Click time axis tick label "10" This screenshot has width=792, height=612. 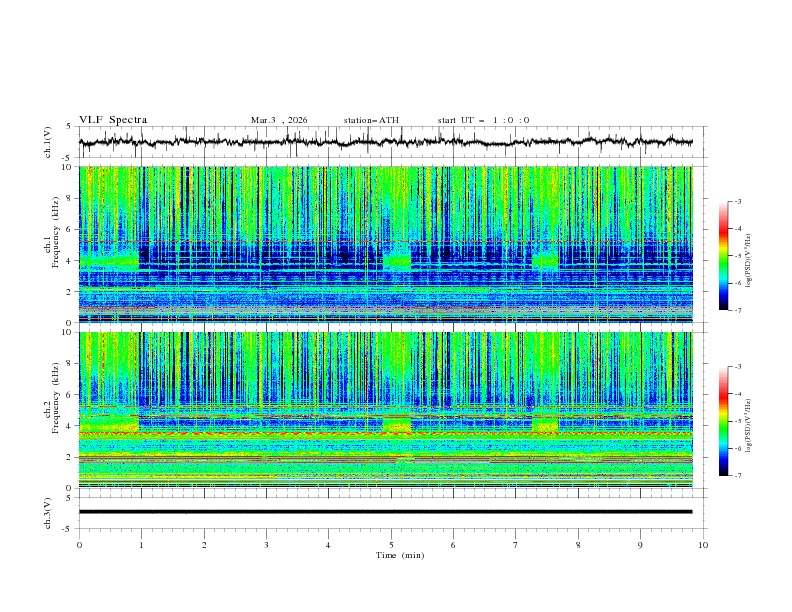[x=703, y=545]
